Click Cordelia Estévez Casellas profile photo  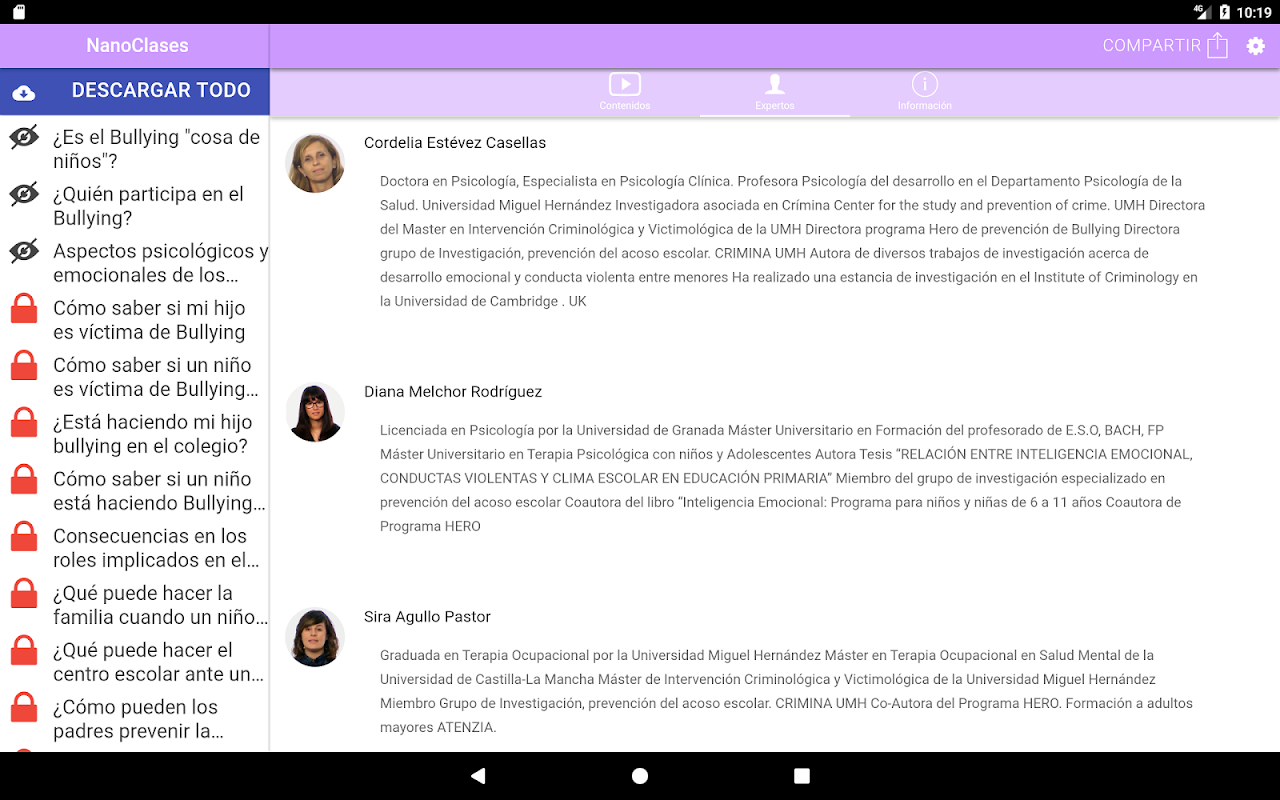point(315,163)
